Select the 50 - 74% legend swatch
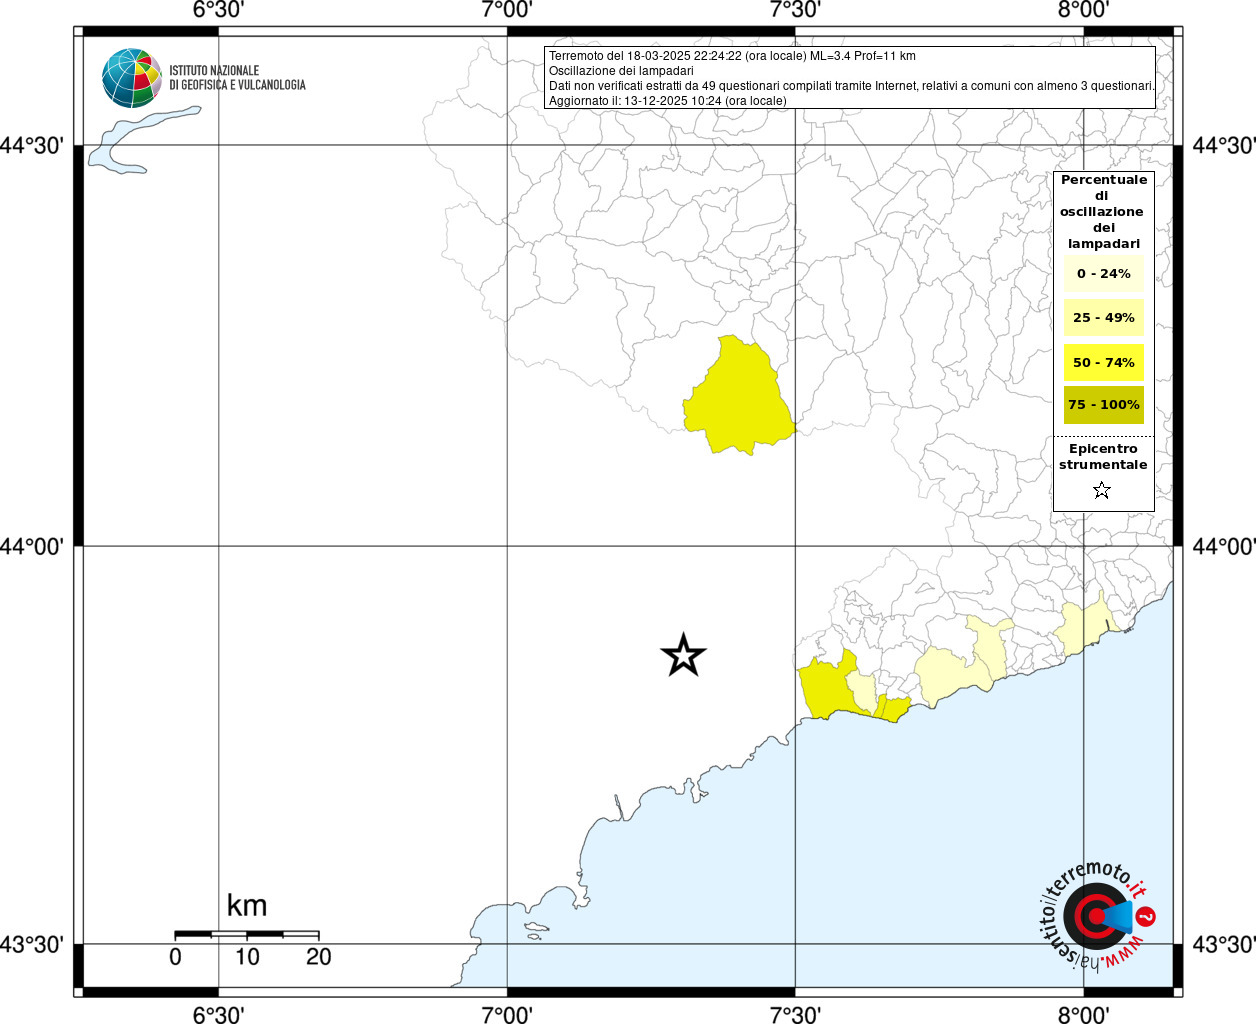 (x=1104, y=362)
